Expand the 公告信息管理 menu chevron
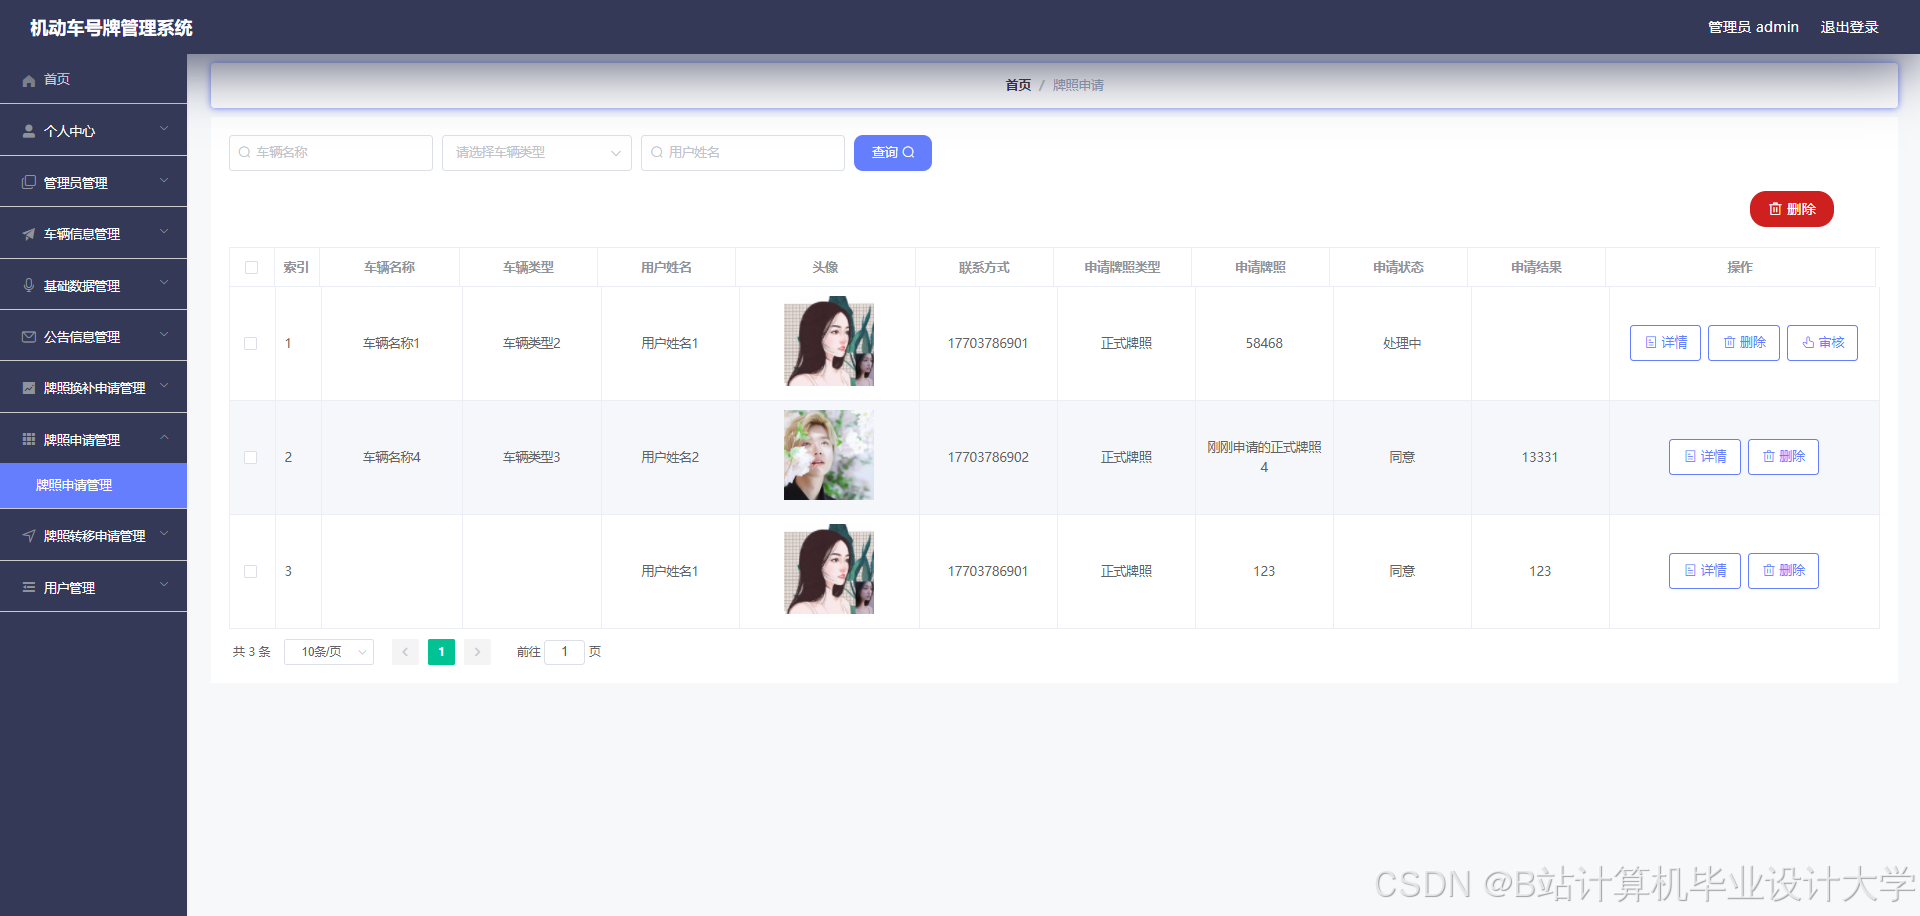The image size is (1920, 916). pyautogui.click(x=164, y=335)
